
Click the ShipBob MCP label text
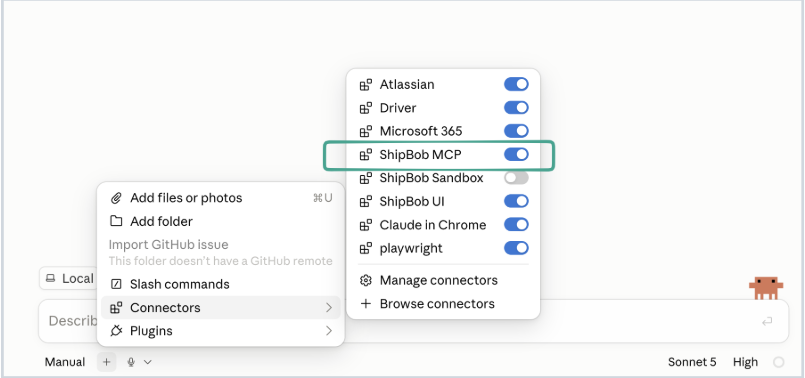[420, 155]
